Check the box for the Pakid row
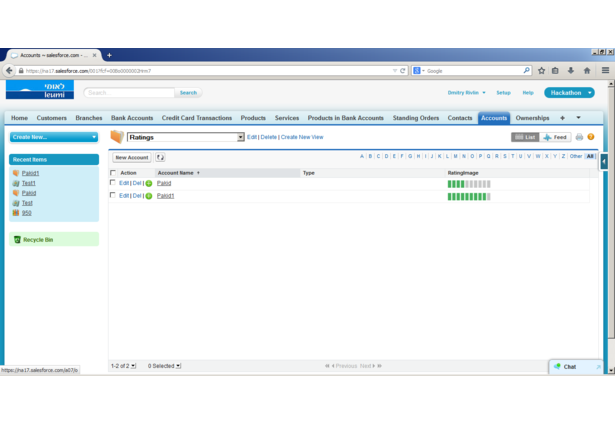Screen dimensions: 615x424 tap(113, 183)
